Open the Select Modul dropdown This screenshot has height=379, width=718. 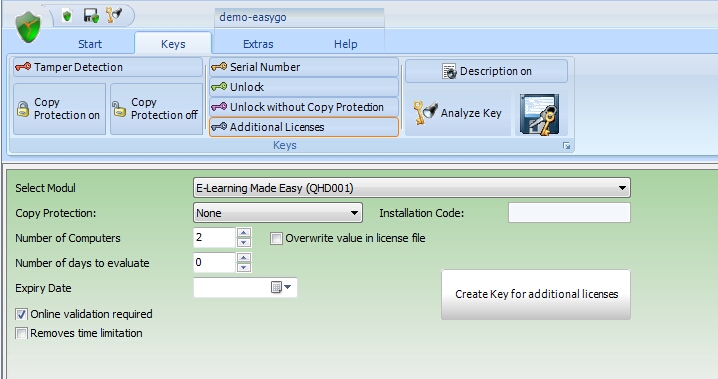click(x=412, y=188)
